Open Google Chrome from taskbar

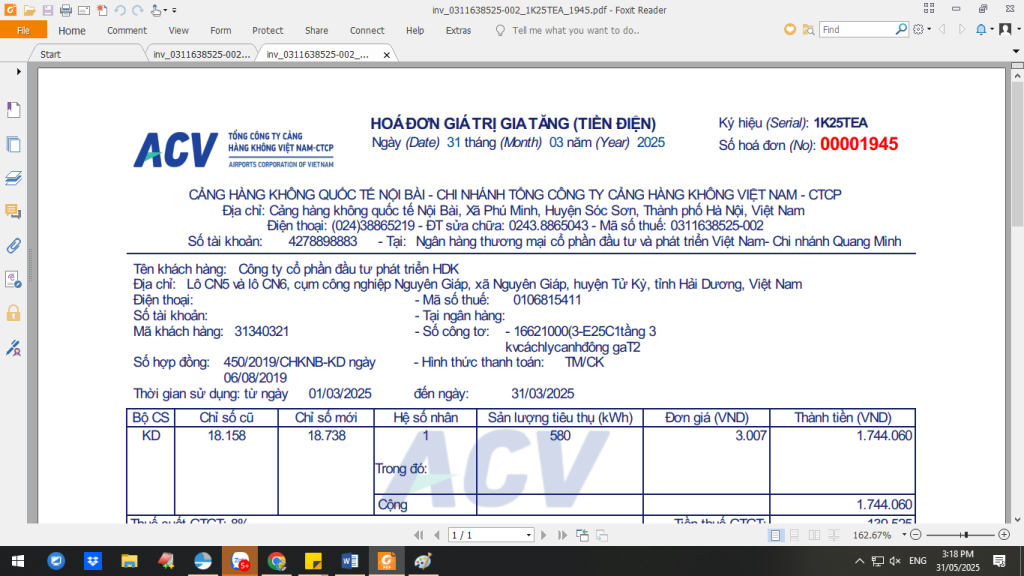point(276,561)
